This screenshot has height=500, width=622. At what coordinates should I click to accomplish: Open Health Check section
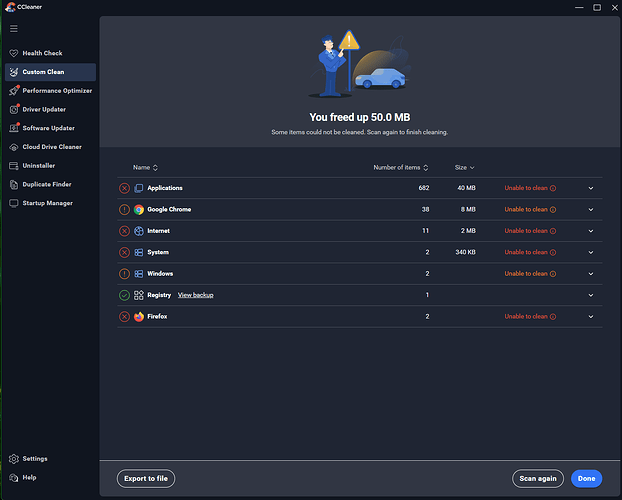pyautogui.click(x=50, y=53)
